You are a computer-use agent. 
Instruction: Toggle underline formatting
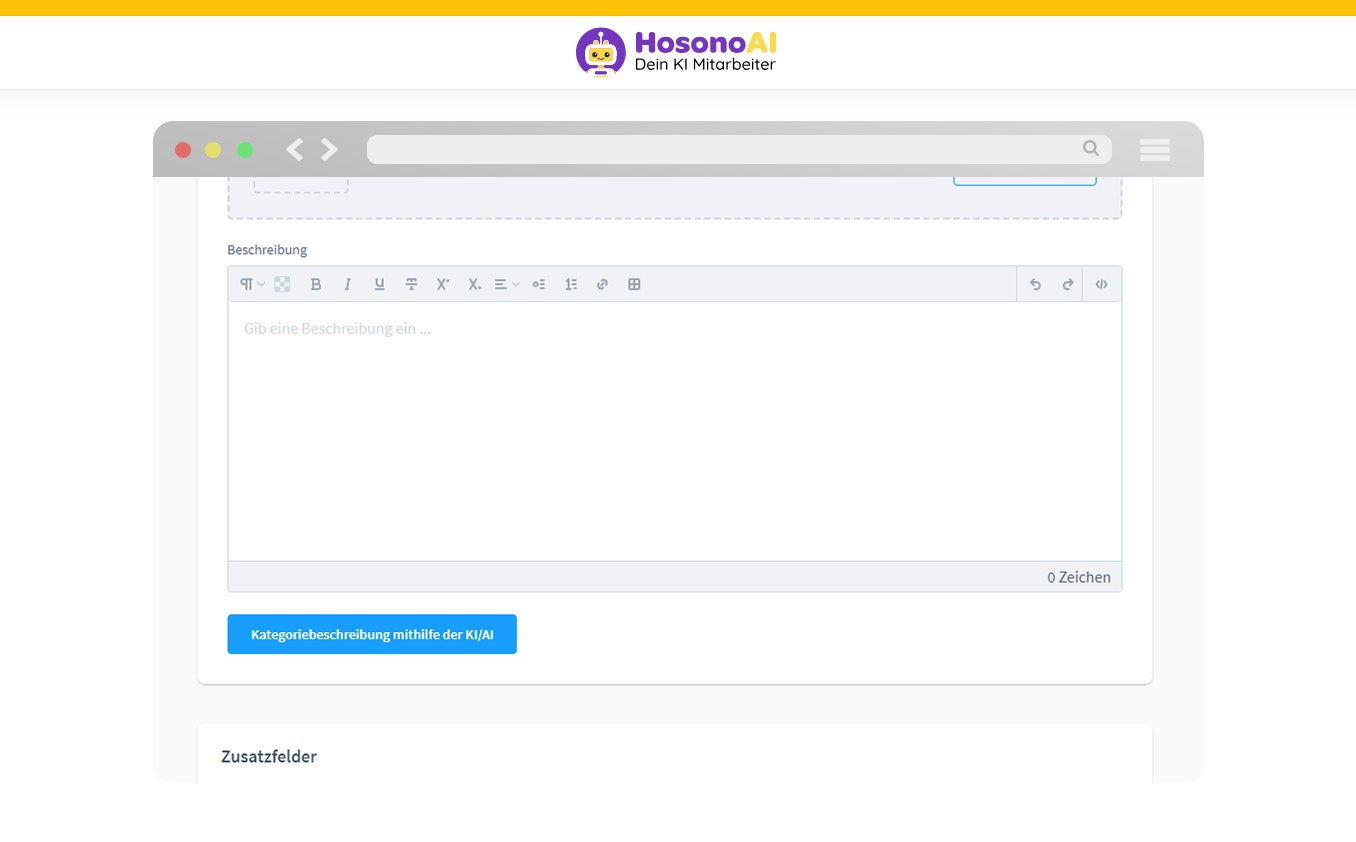380,284
